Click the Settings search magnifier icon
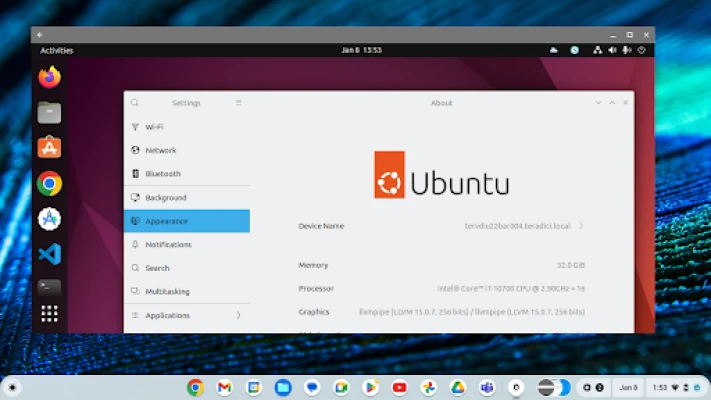Image resolution: width=711 pixels, height=400 pixels. 135,103
